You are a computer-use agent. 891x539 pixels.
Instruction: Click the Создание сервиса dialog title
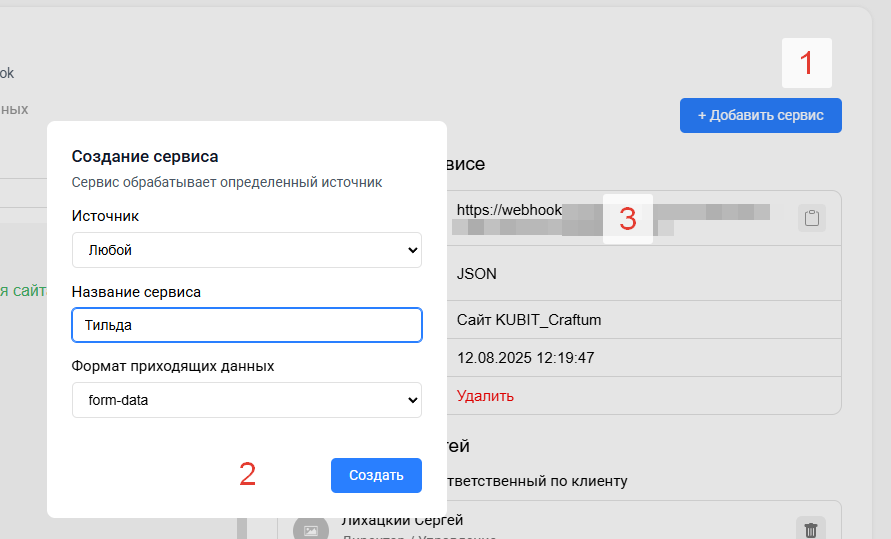[x=145, y=156]
